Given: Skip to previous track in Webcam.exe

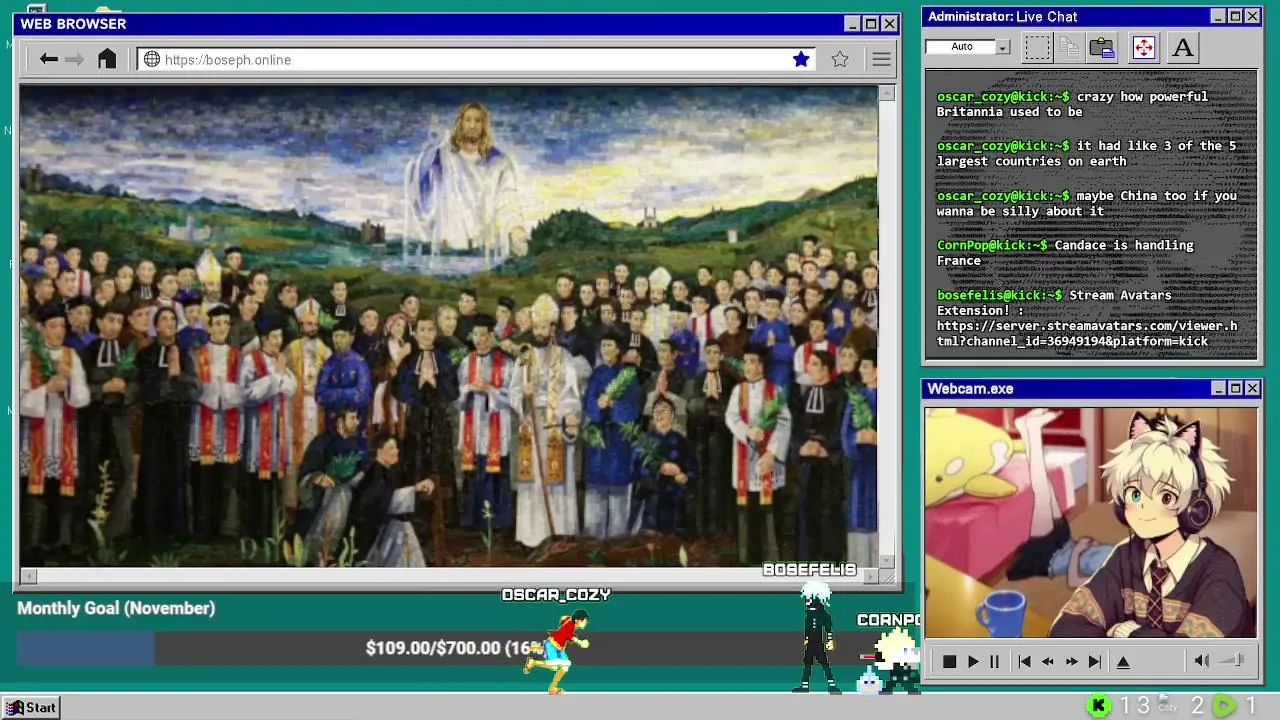Looking at the screenshot, I should [1024, 661].
